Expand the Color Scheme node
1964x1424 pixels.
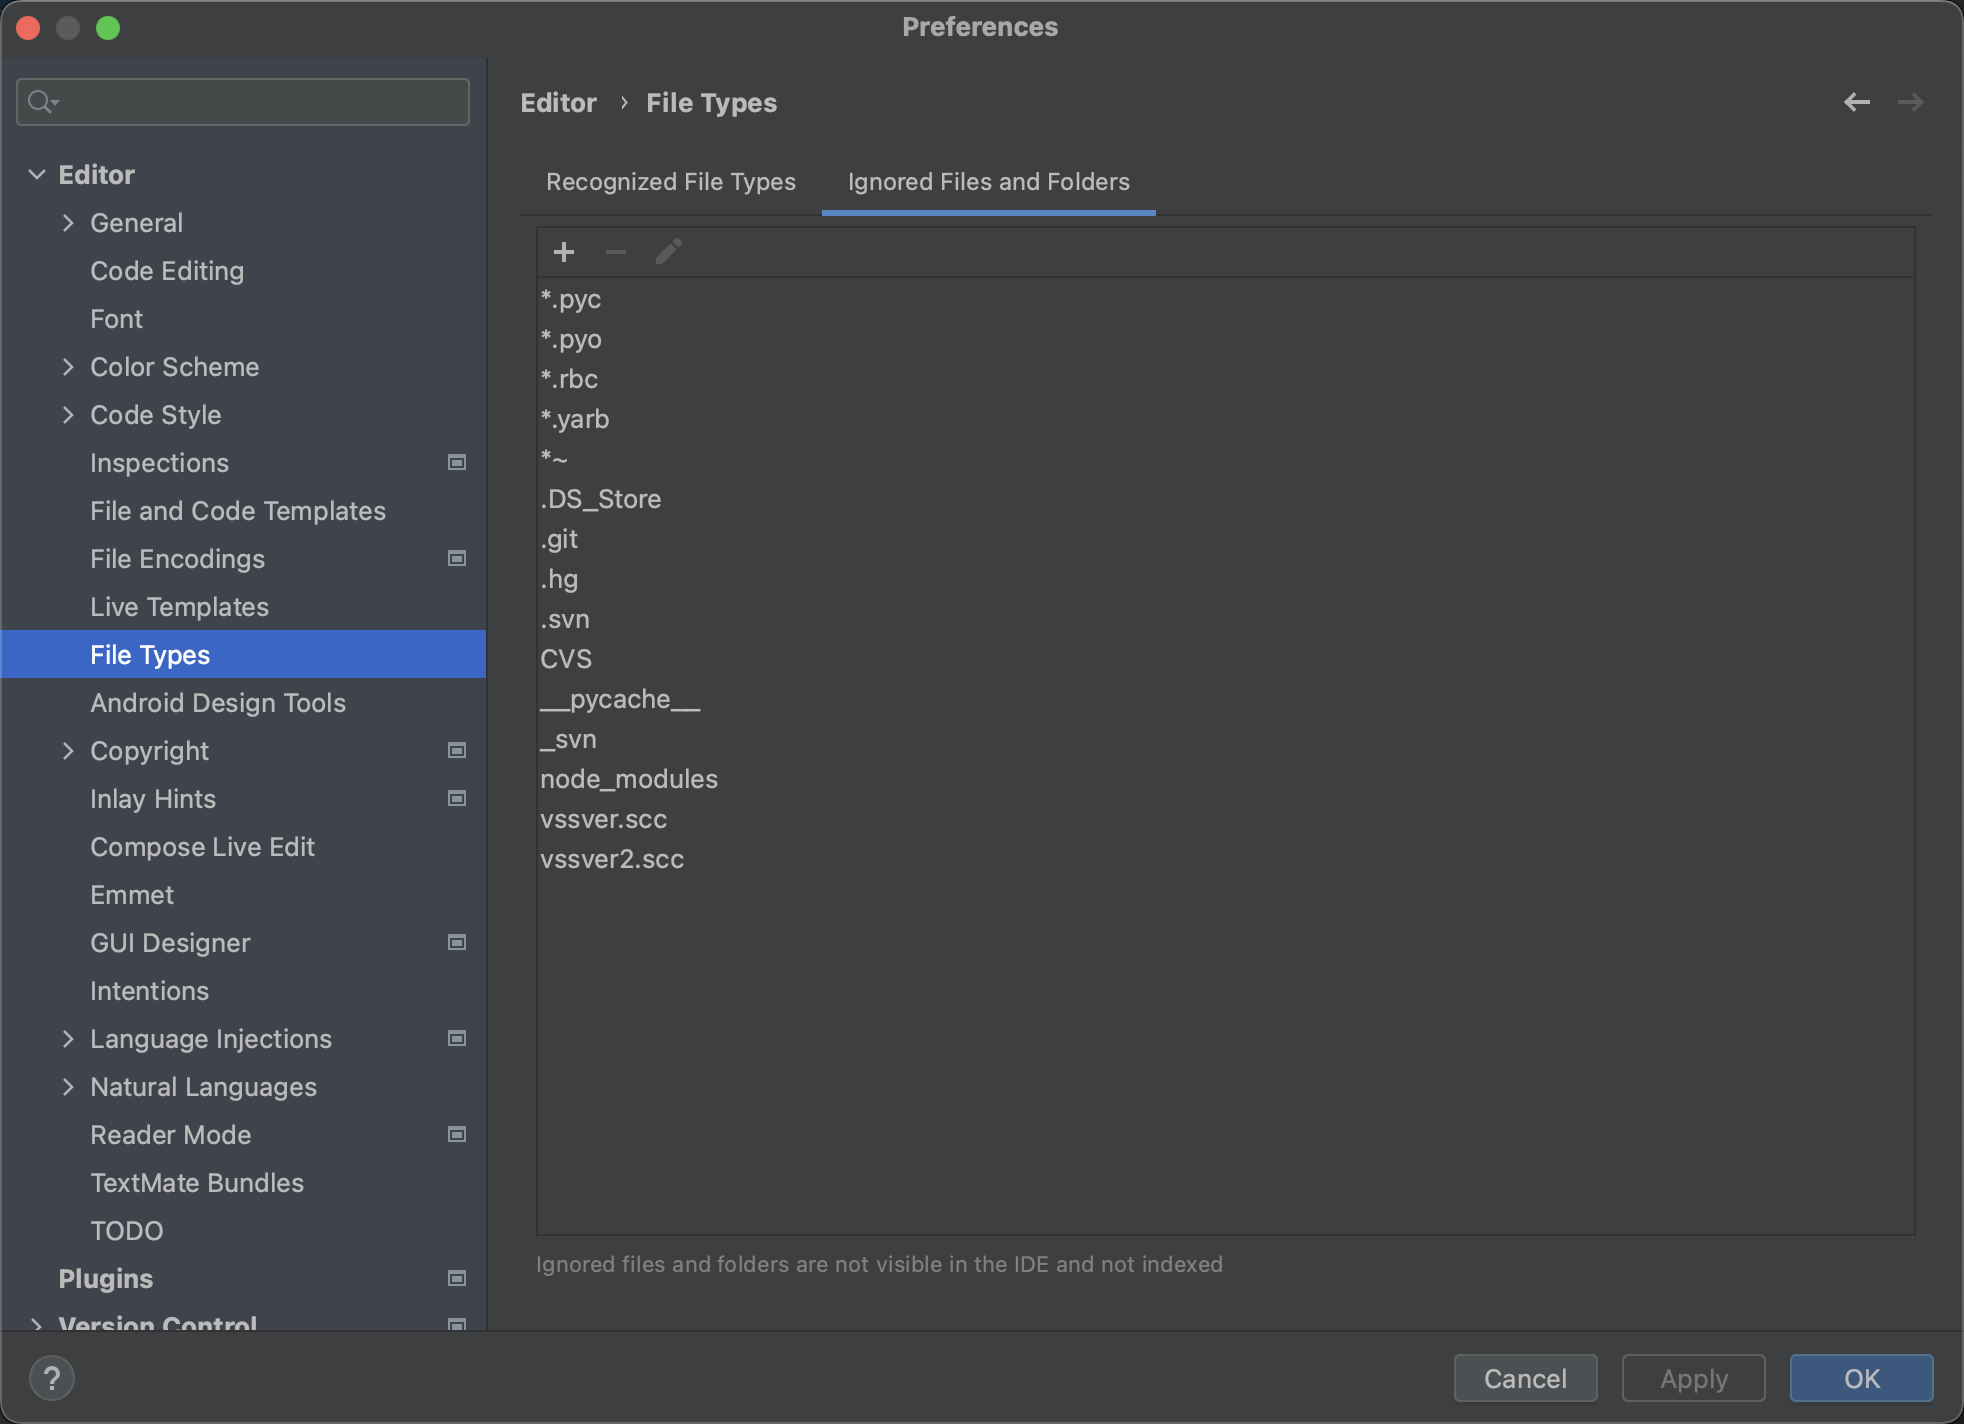[x=68, y=367]
